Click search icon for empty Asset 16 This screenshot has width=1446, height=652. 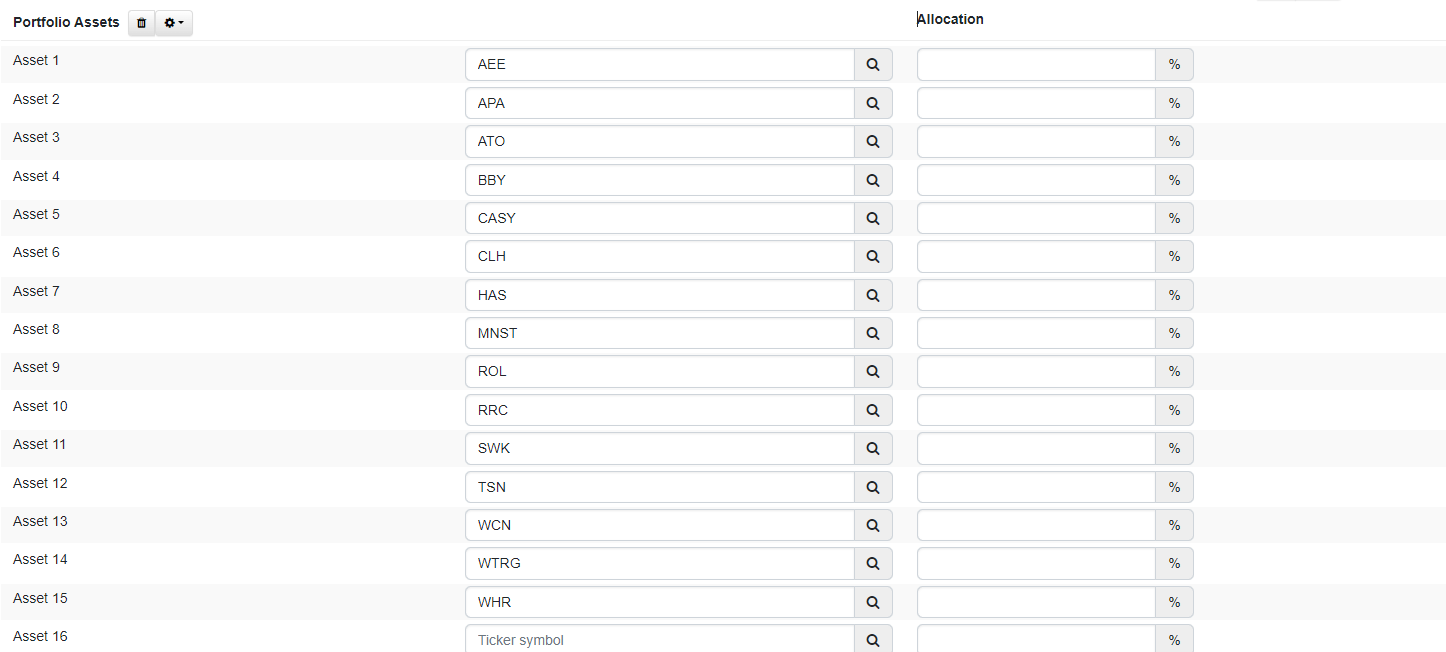tap(873, 639)
